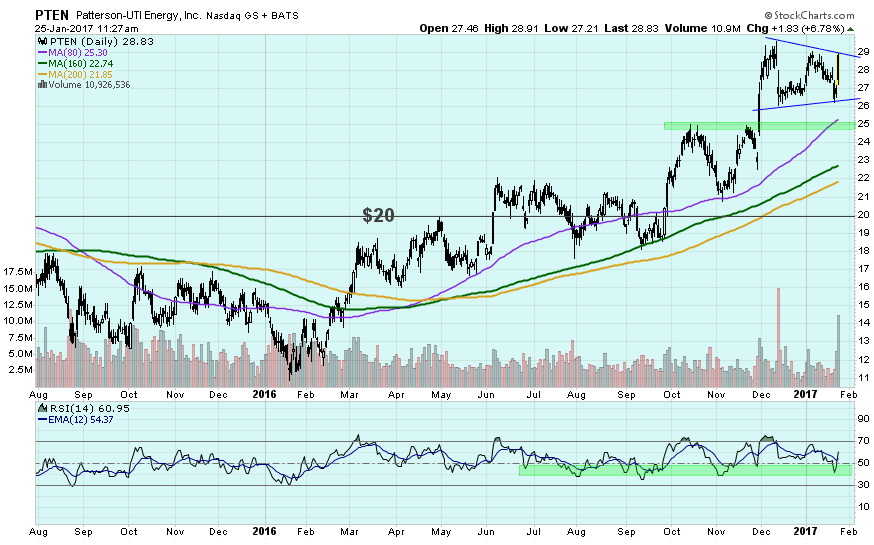The image size is (874, 545).
Task: Click the $20 price level annotation
Action: (378, 215)
